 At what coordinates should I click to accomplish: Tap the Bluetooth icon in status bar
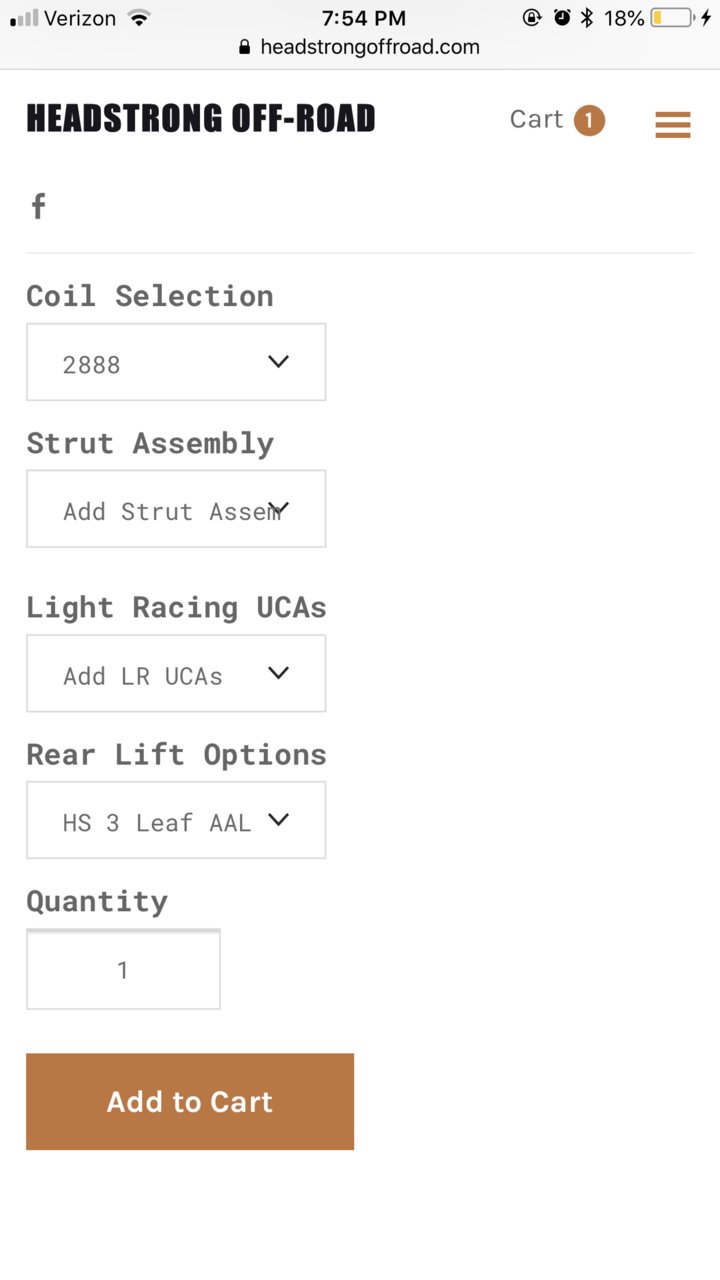[588, 18]
